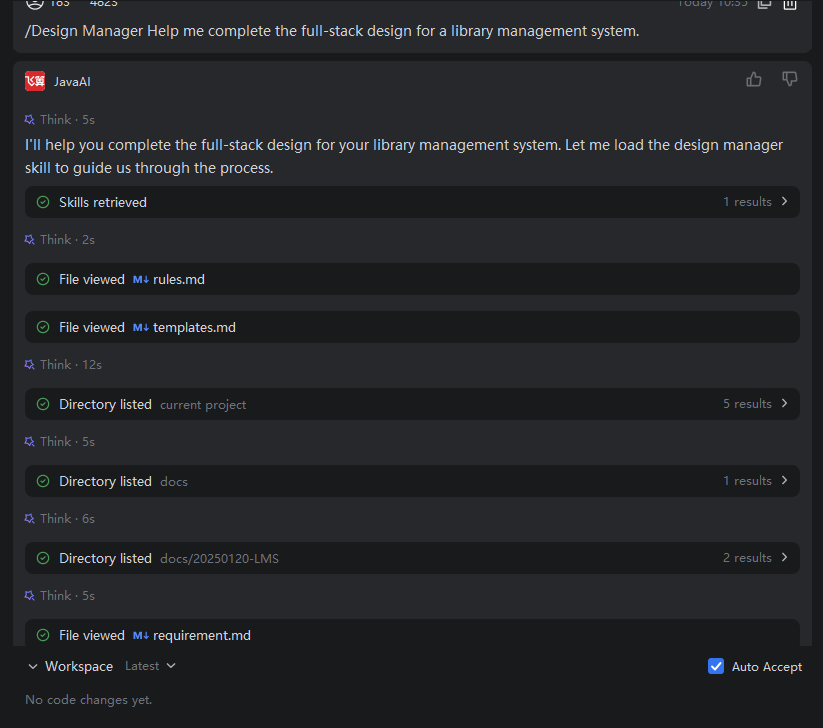
Task: Click the Directory listed docs row
Action: pyautogui.click(x=412, y=481)
